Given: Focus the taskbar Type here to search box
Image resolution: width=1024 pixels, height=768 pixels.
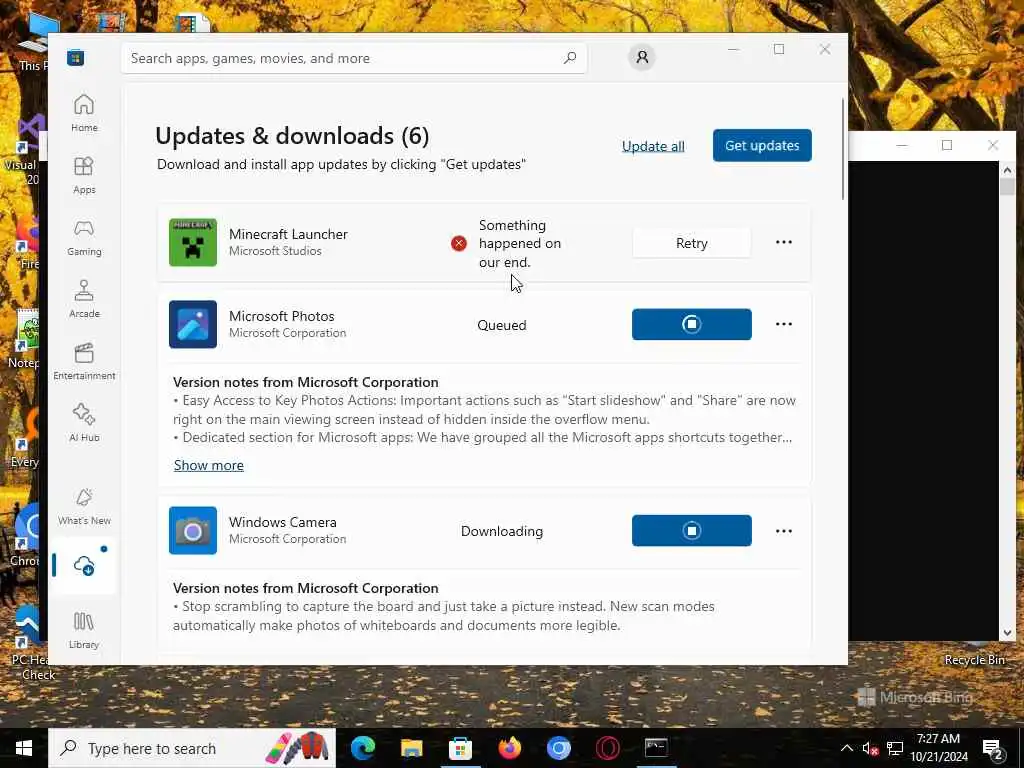Looking at the screenshot, I should click(x=193, y=748).
